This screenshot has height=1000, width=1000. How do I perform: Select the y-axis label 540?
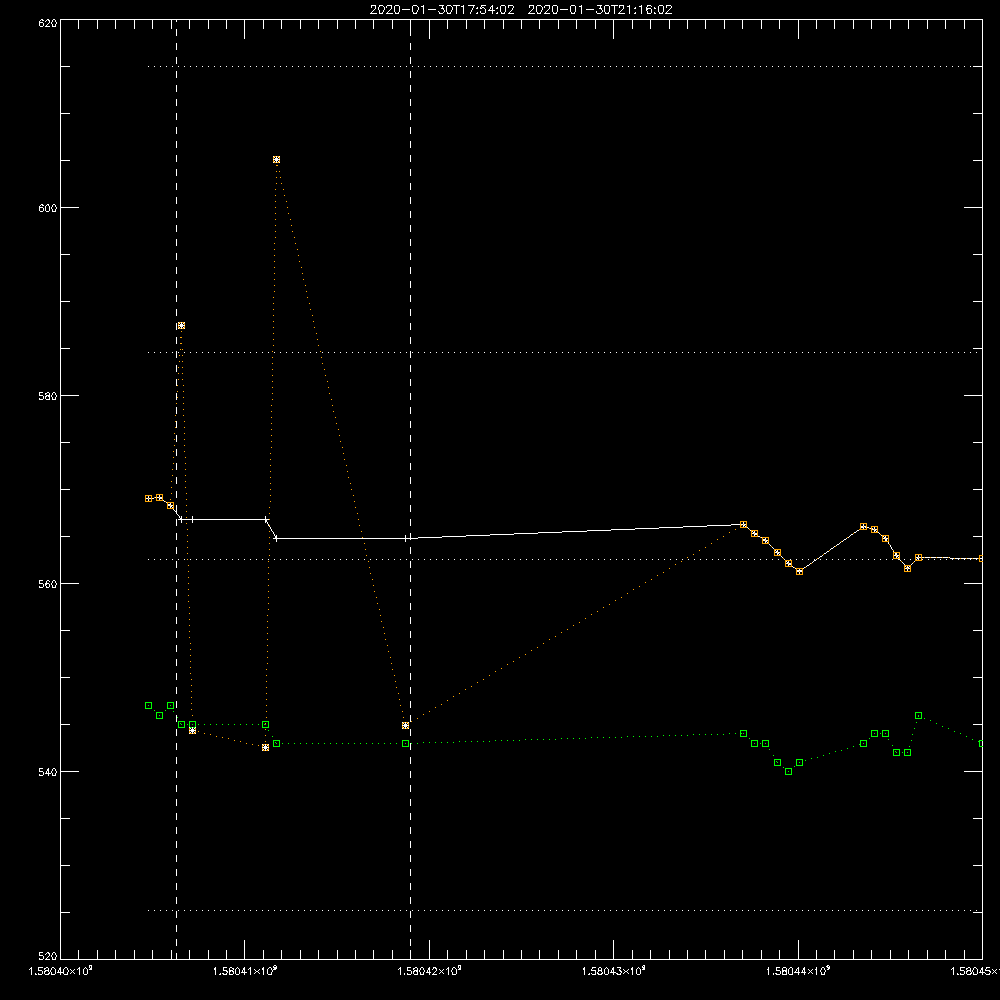49,772
